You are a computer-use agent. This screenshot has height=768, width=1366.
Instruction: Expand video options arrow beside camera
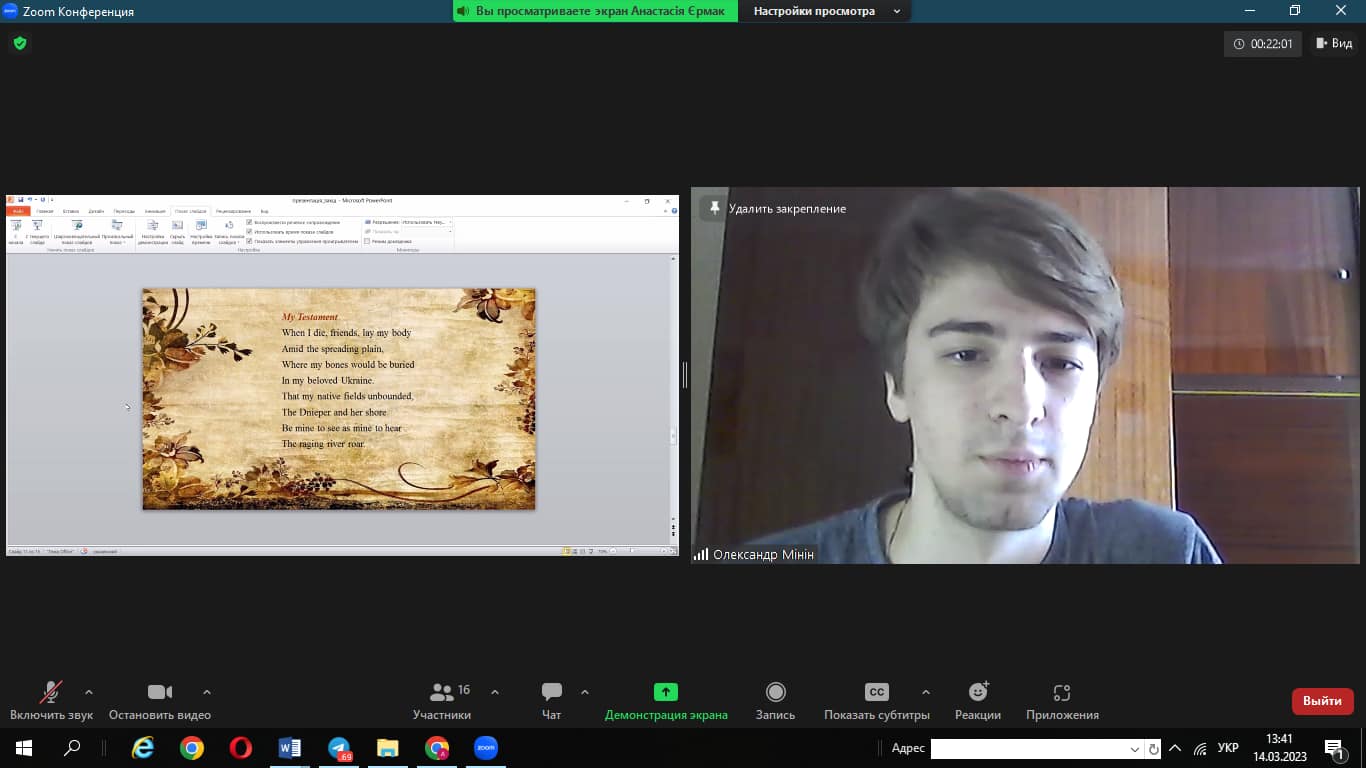click(x=207, y=692)
